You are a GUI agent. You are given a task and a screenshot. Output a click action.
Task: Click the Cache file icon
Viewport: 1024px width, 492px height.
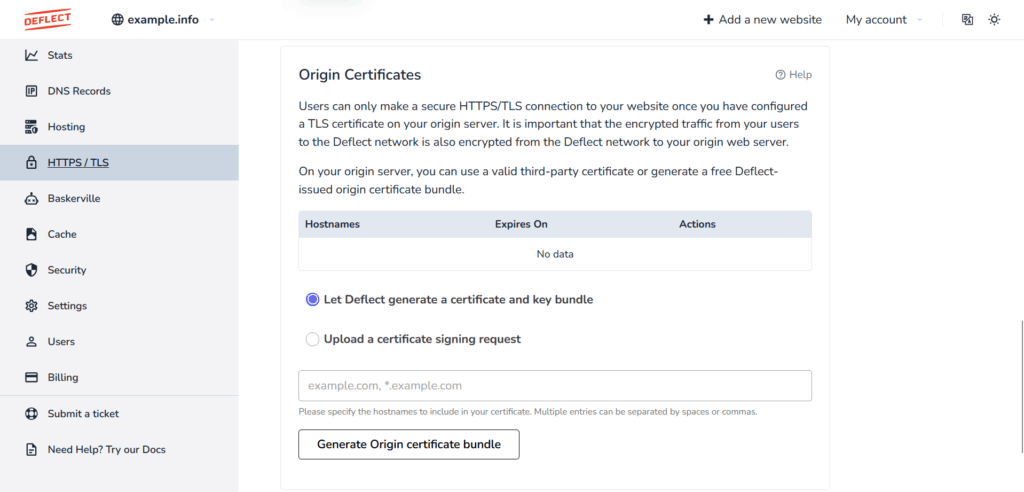coord(31,234)
